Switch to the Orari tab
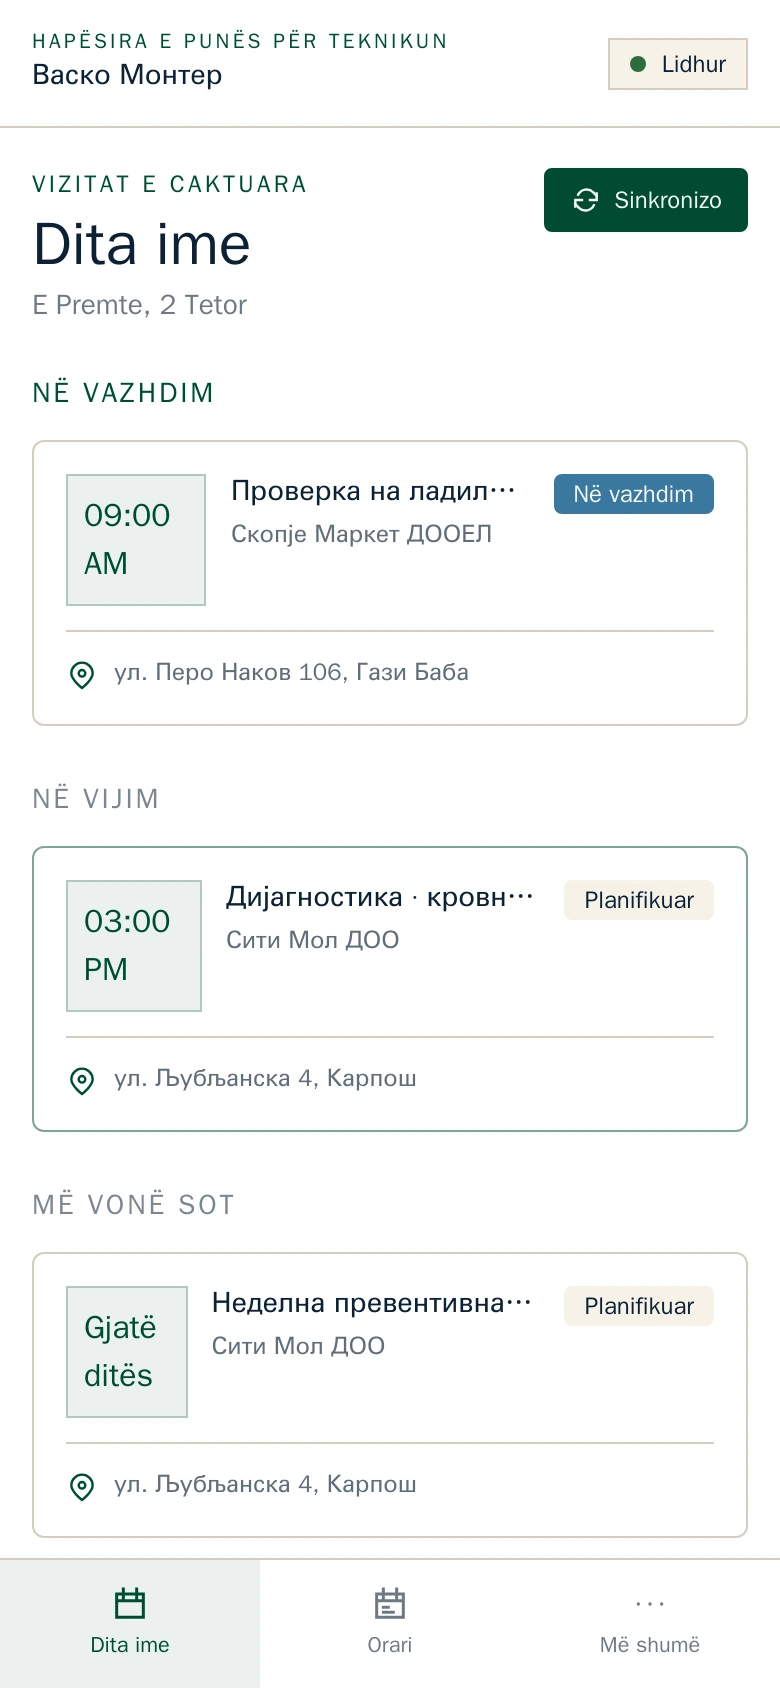The height and width of the screenshot is (1688, 780). click(390, 1623)
